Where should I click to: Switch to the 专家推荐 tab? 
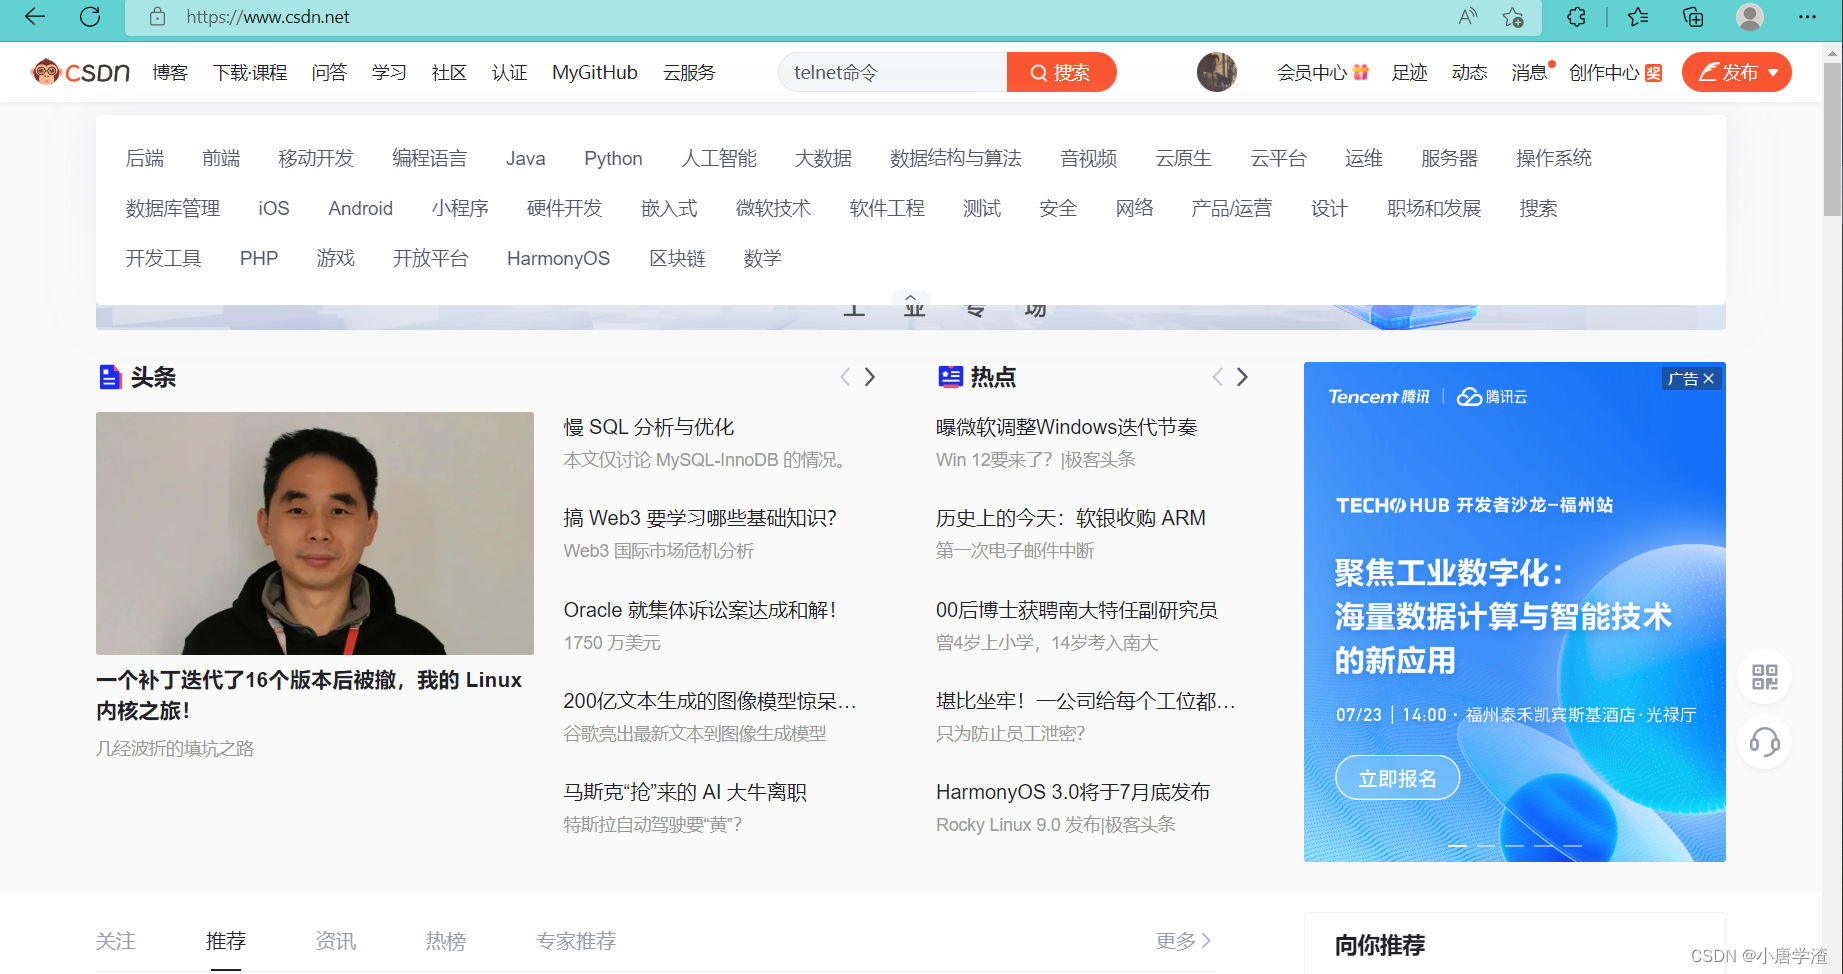pos(576,941)
